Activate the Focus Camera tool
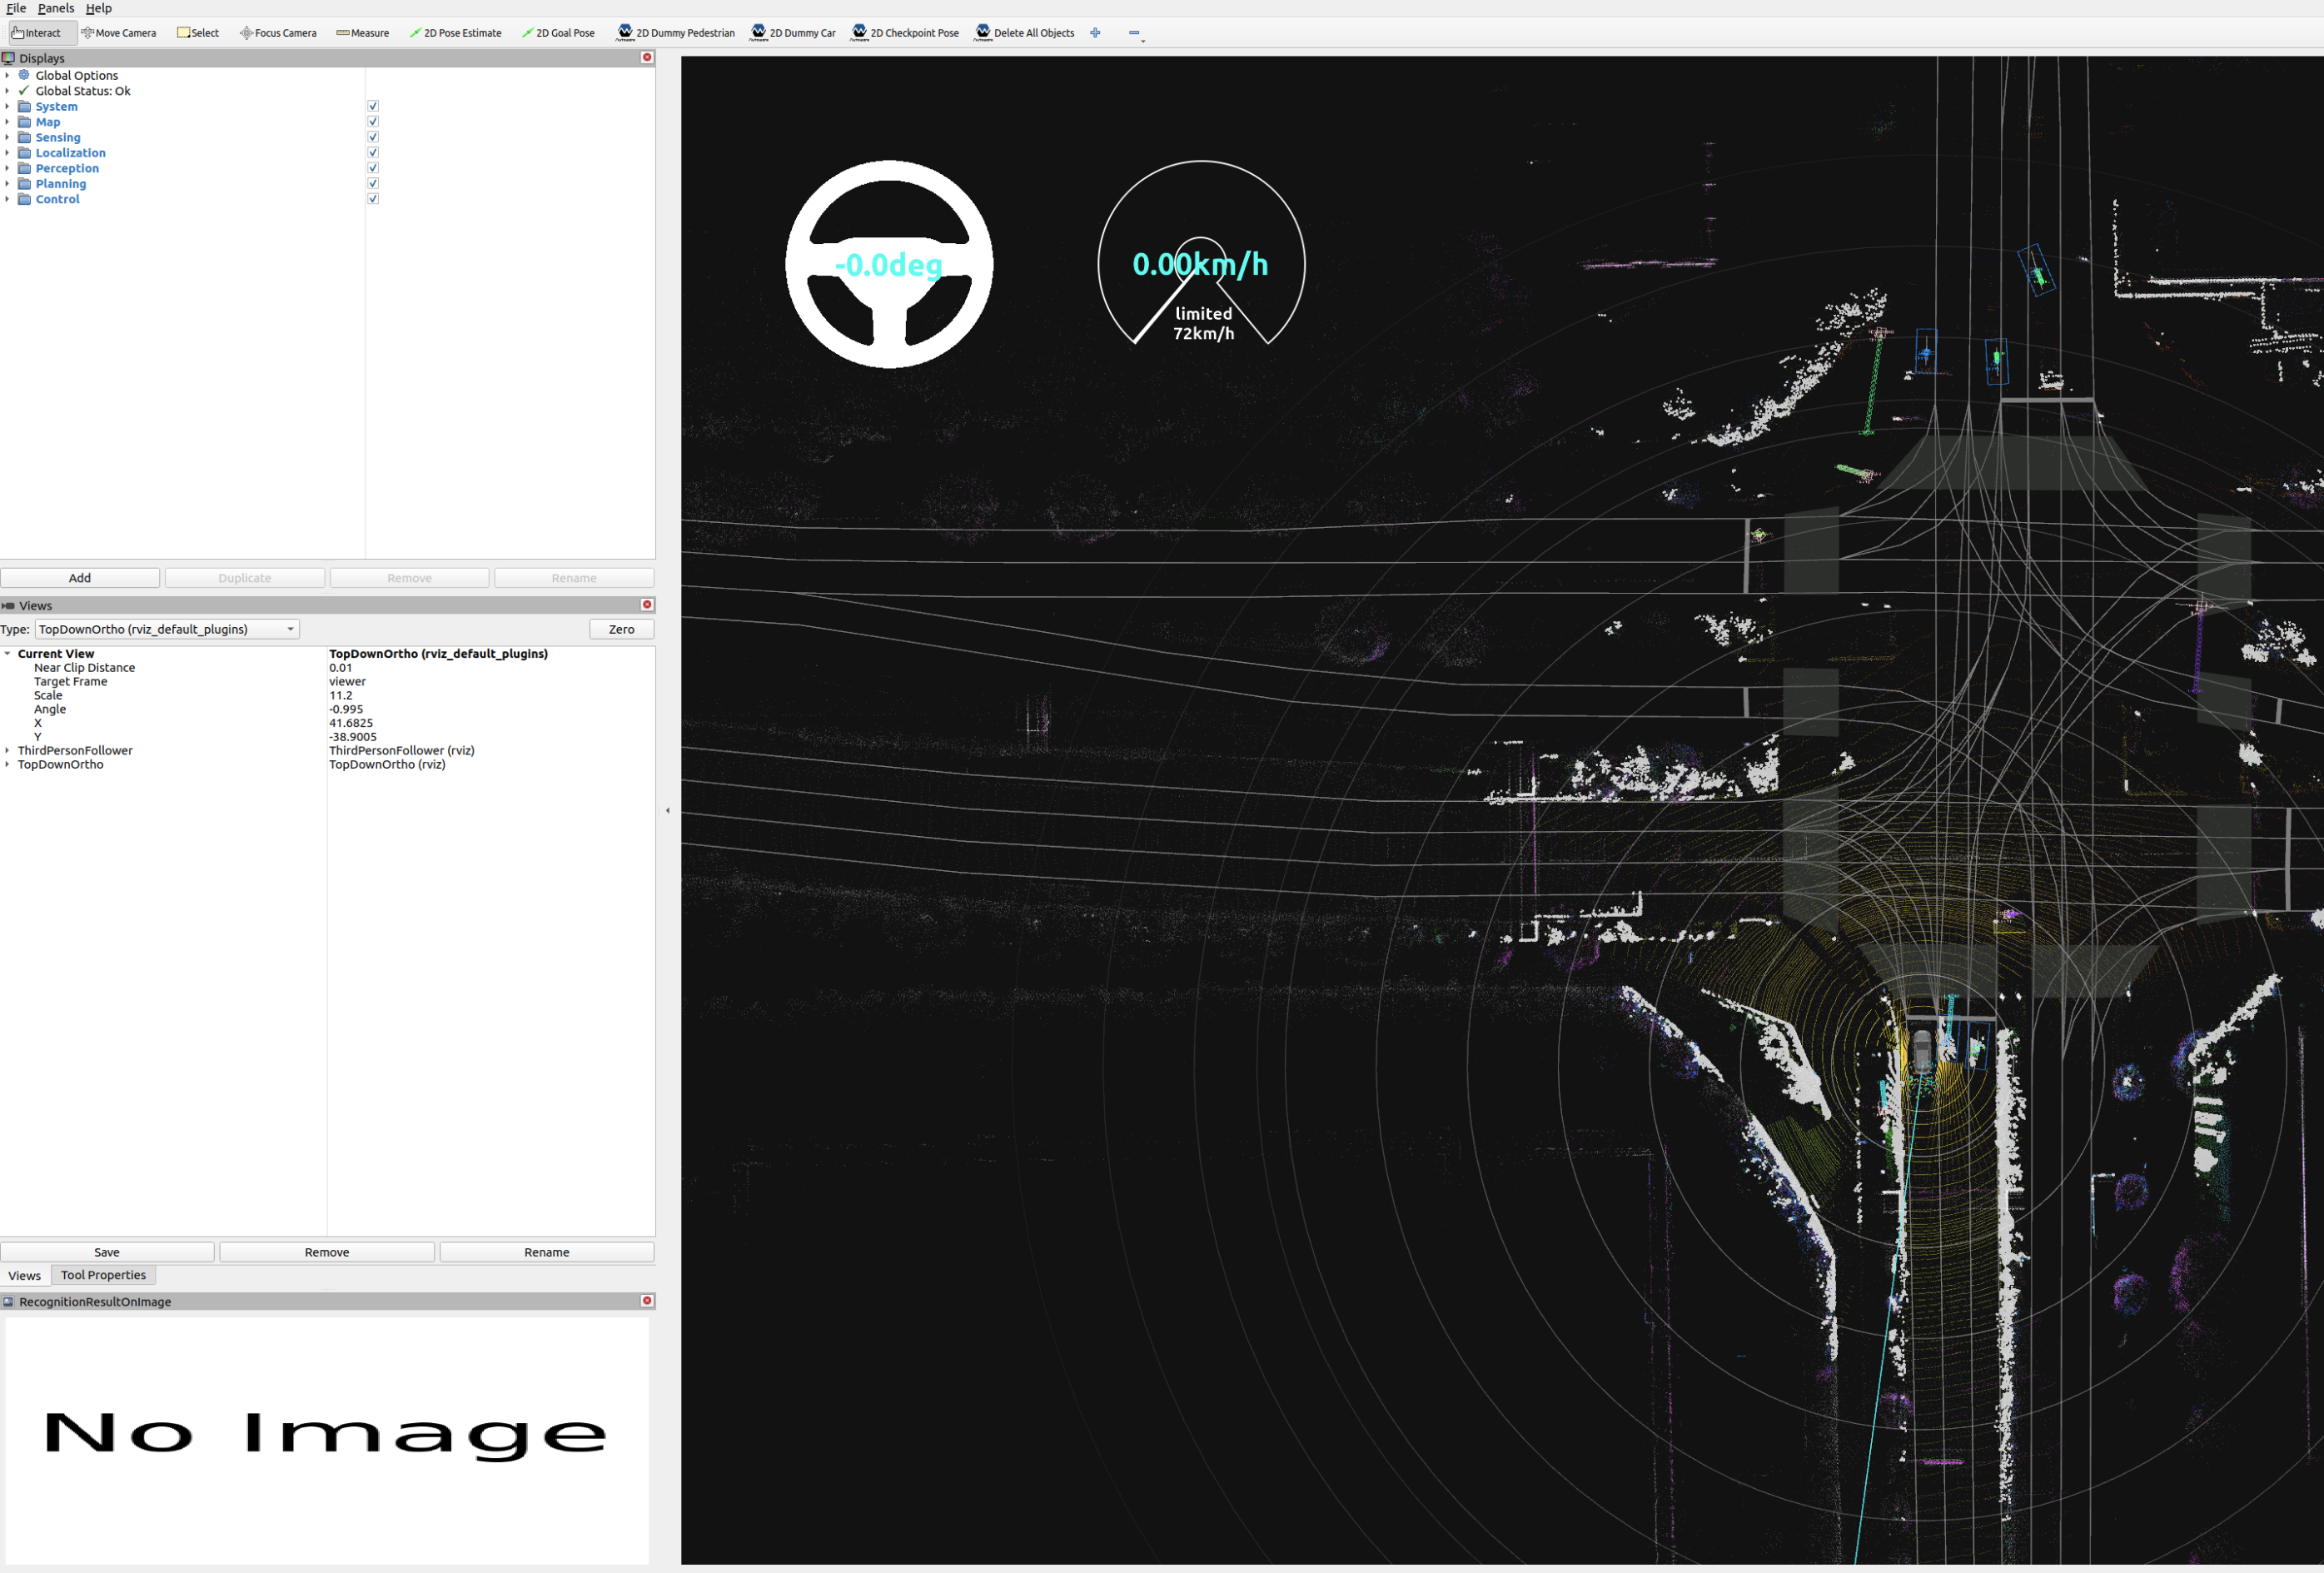The height and width of the screenshot is (1573, 2324). point(278,33)
